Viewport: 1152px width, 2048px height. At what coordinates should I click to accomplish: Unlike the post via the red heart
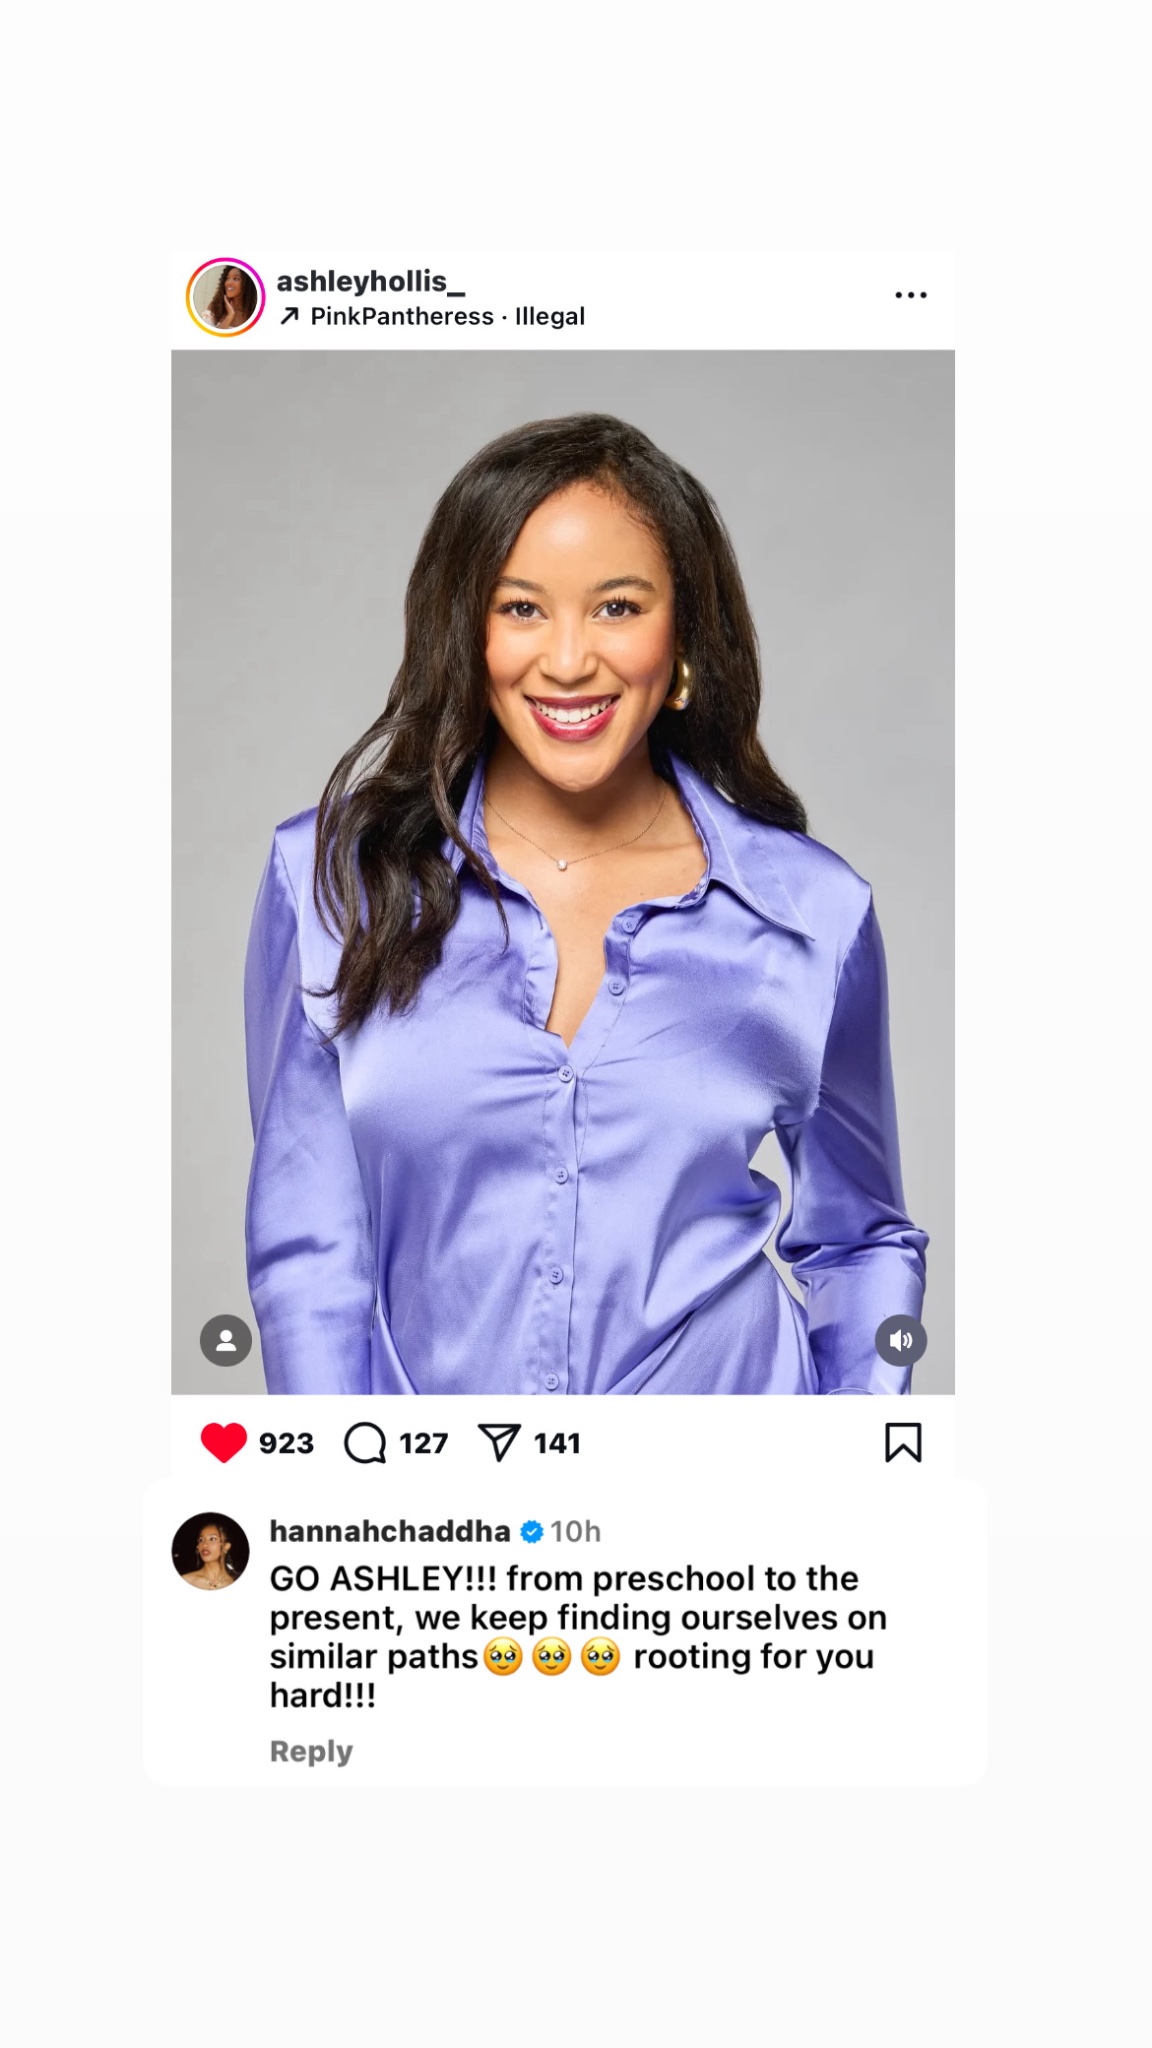(x=223, y=1443)
